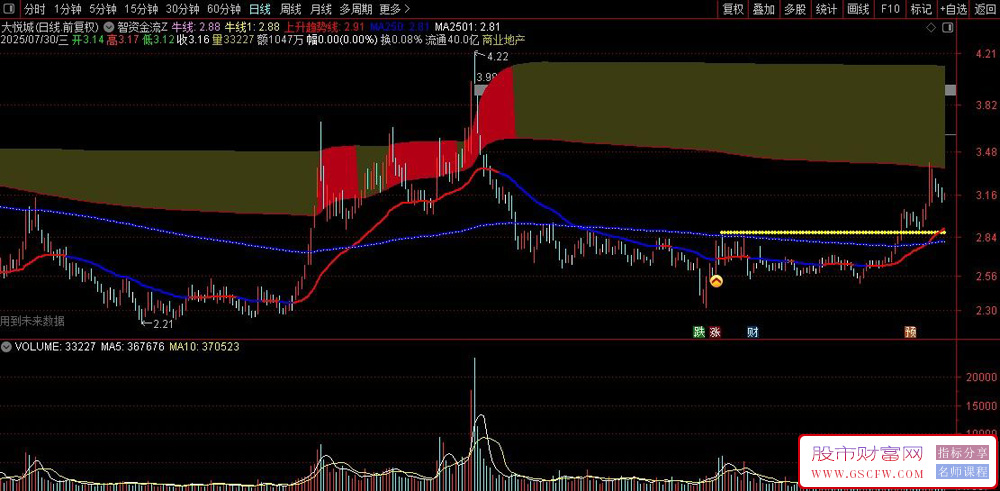Screen dimensions: 1000x491
Task: Click the 复权 adjustment button
Action: 733,9
